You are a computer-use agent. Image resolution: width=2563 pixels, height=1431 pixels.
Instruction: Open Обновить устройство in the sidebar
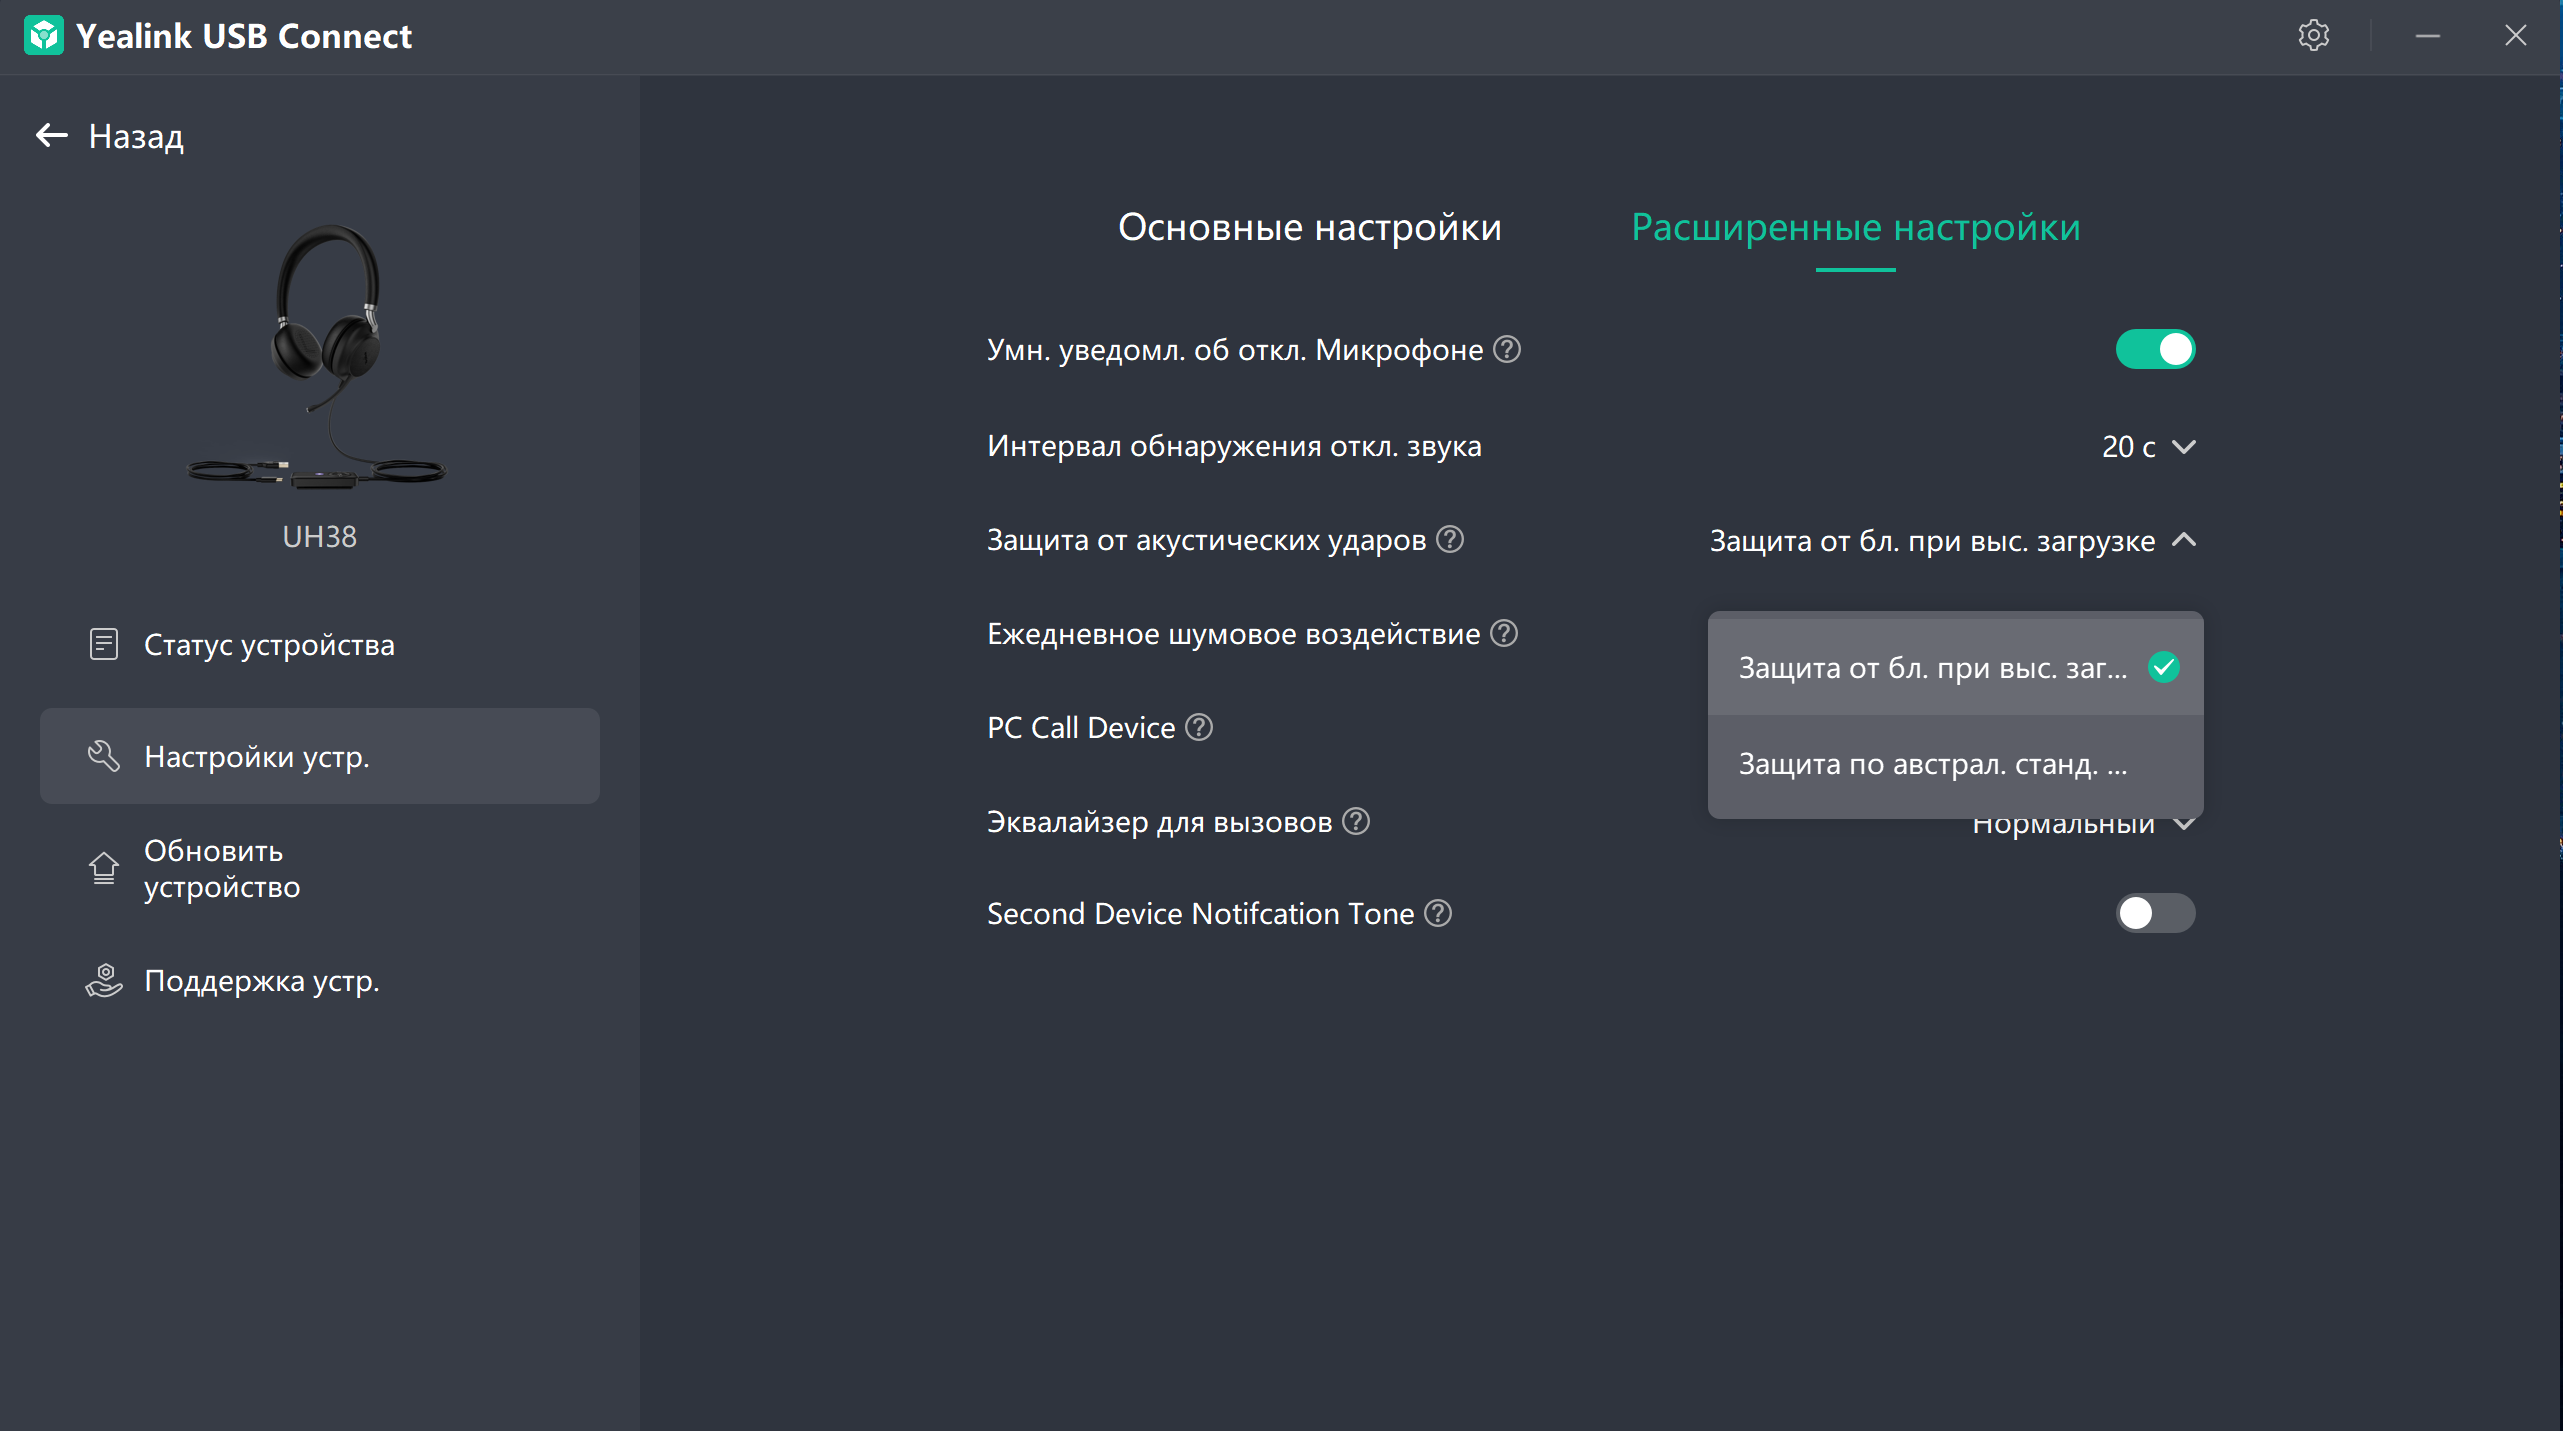[222, 868]
